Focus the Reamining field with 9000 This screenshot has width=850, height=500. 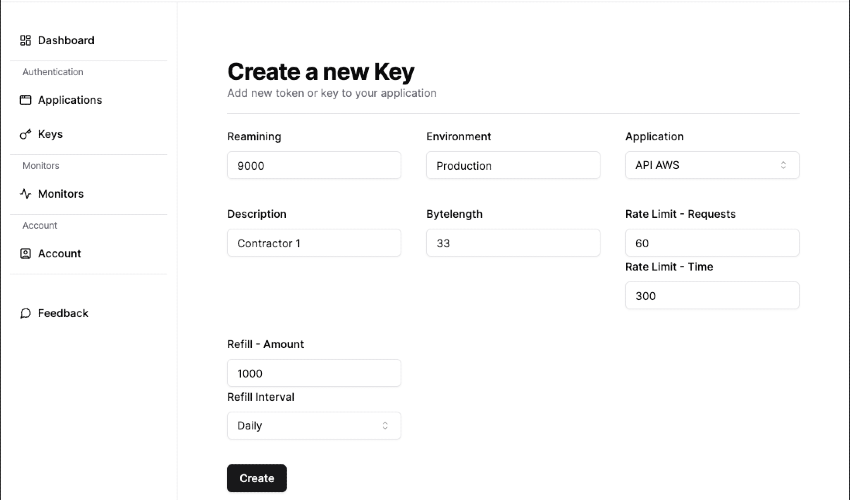click(x=314, y=165)
